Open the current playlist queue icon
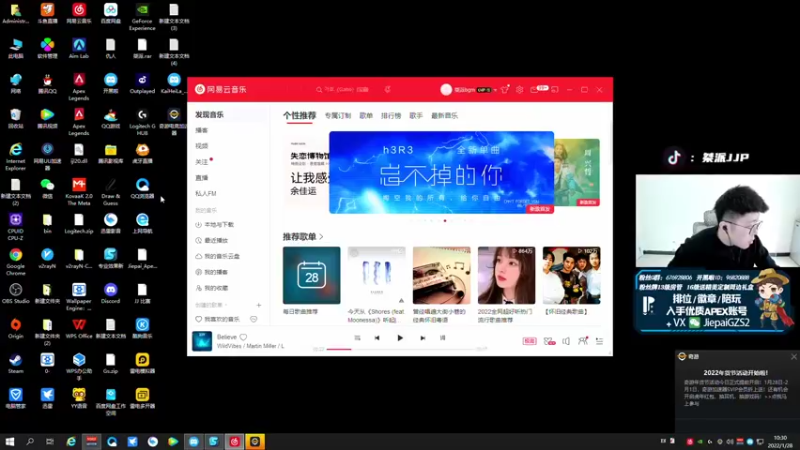The image size is (800, 450). click(599, 341)
